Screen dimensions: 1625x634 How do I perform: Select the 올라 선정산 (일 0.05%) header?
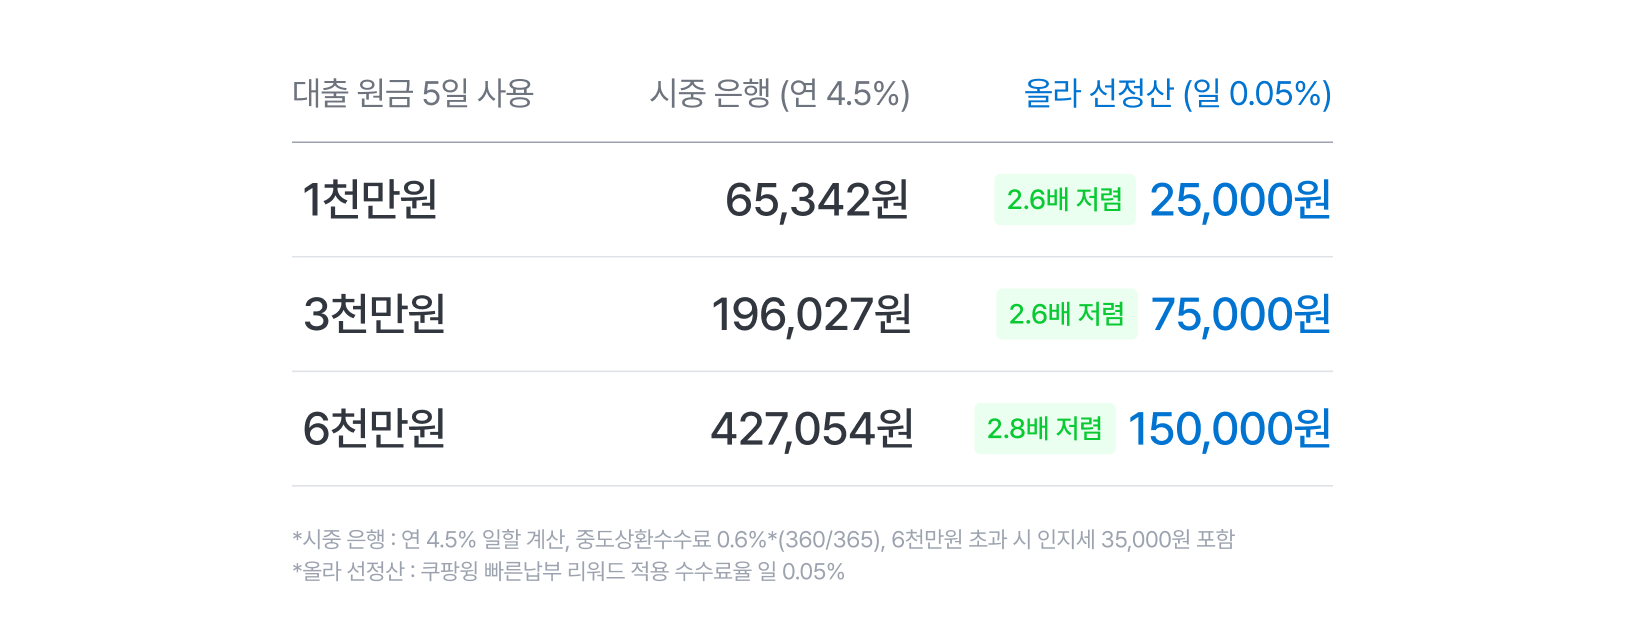[x=1178, y=93]
